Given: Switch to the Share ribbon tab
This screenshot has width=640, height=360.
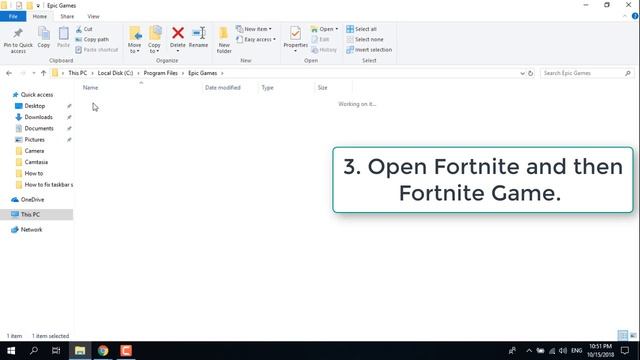Looking at the screenshot, I should [67, 16].
